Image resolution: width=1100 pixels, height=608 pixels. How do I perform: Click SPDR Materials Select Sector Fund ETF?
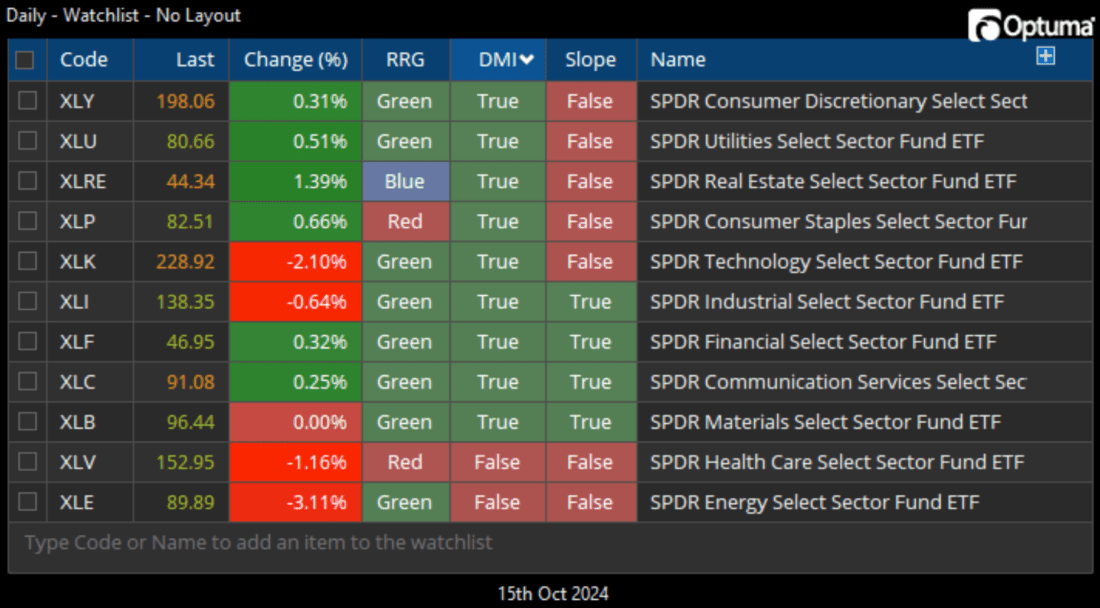825,421
